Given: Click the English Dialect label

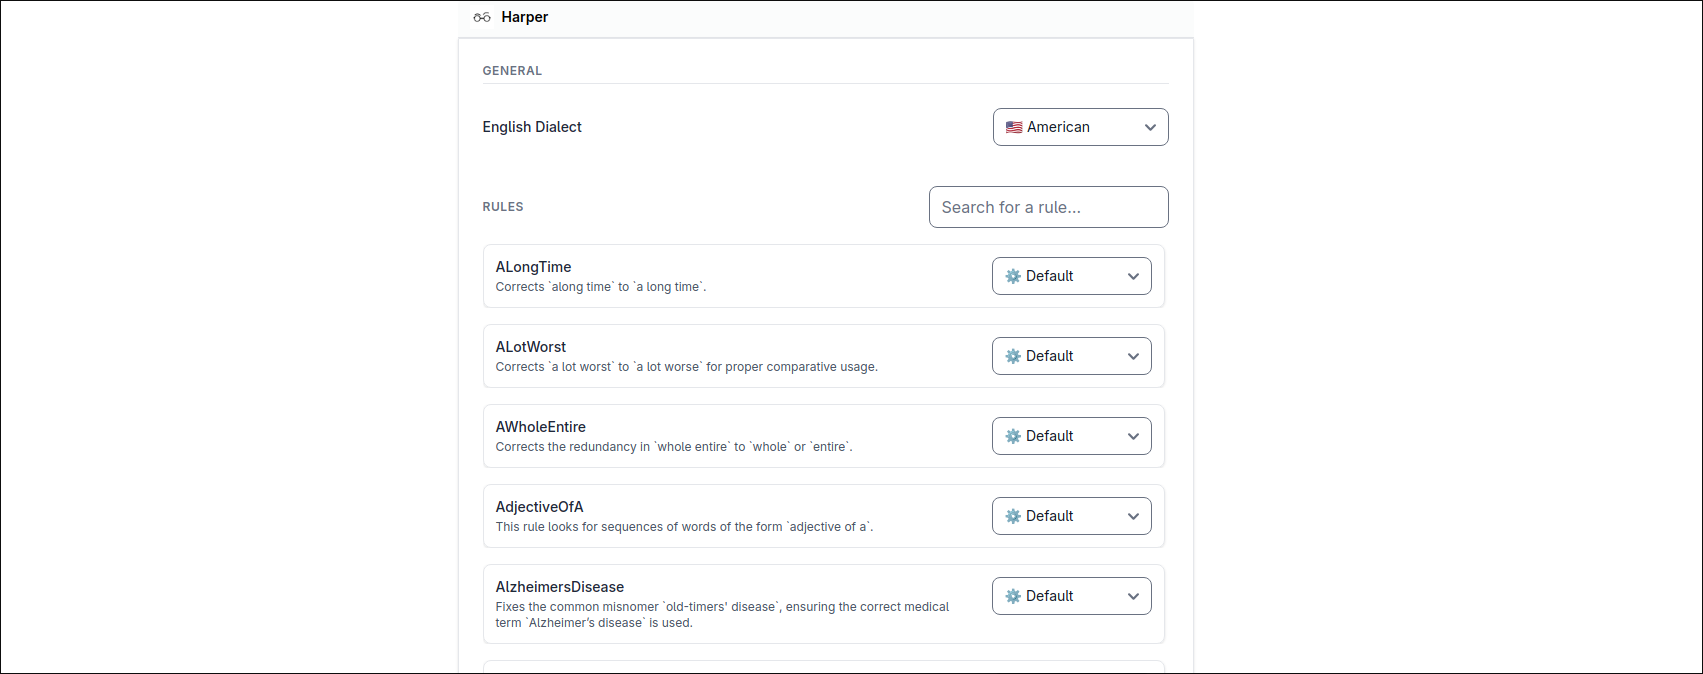Looking at the screenshot, I should click(x=531, y=127).
